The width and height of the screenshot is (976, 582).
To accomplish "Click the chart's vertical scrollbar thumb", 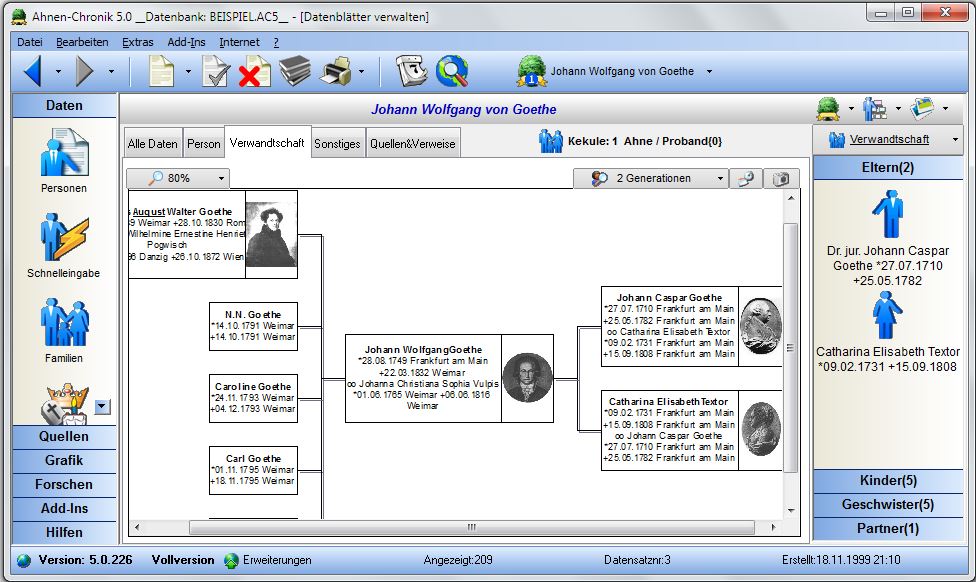I will (791, 347).
